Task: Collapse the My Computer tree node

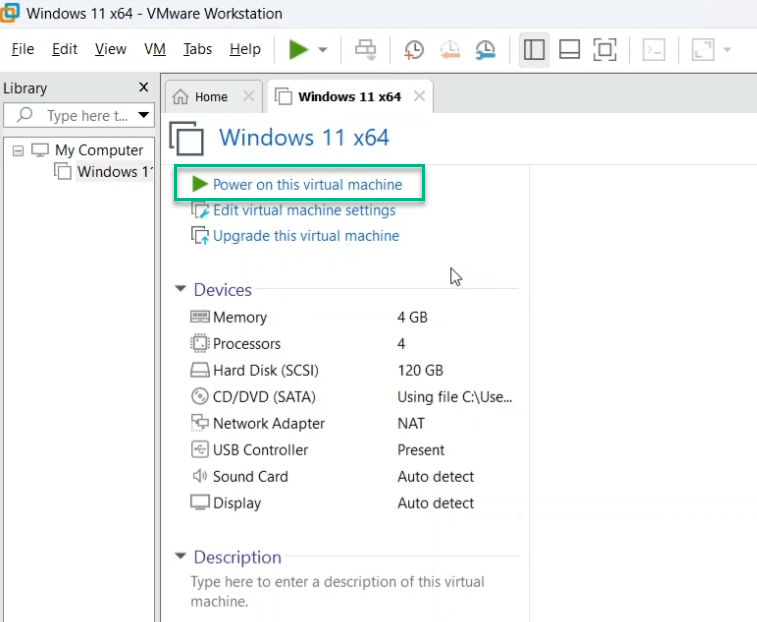Action: (18, 150)
